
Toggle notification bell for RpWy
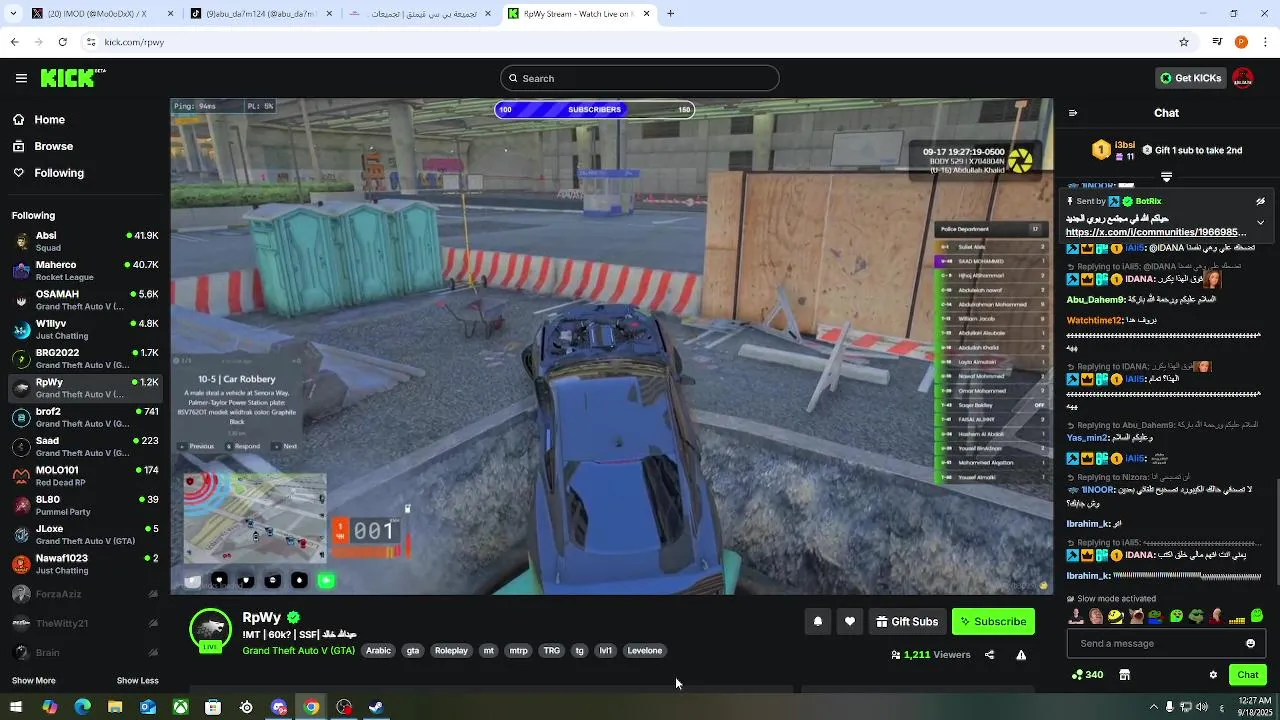coord(817,622)
